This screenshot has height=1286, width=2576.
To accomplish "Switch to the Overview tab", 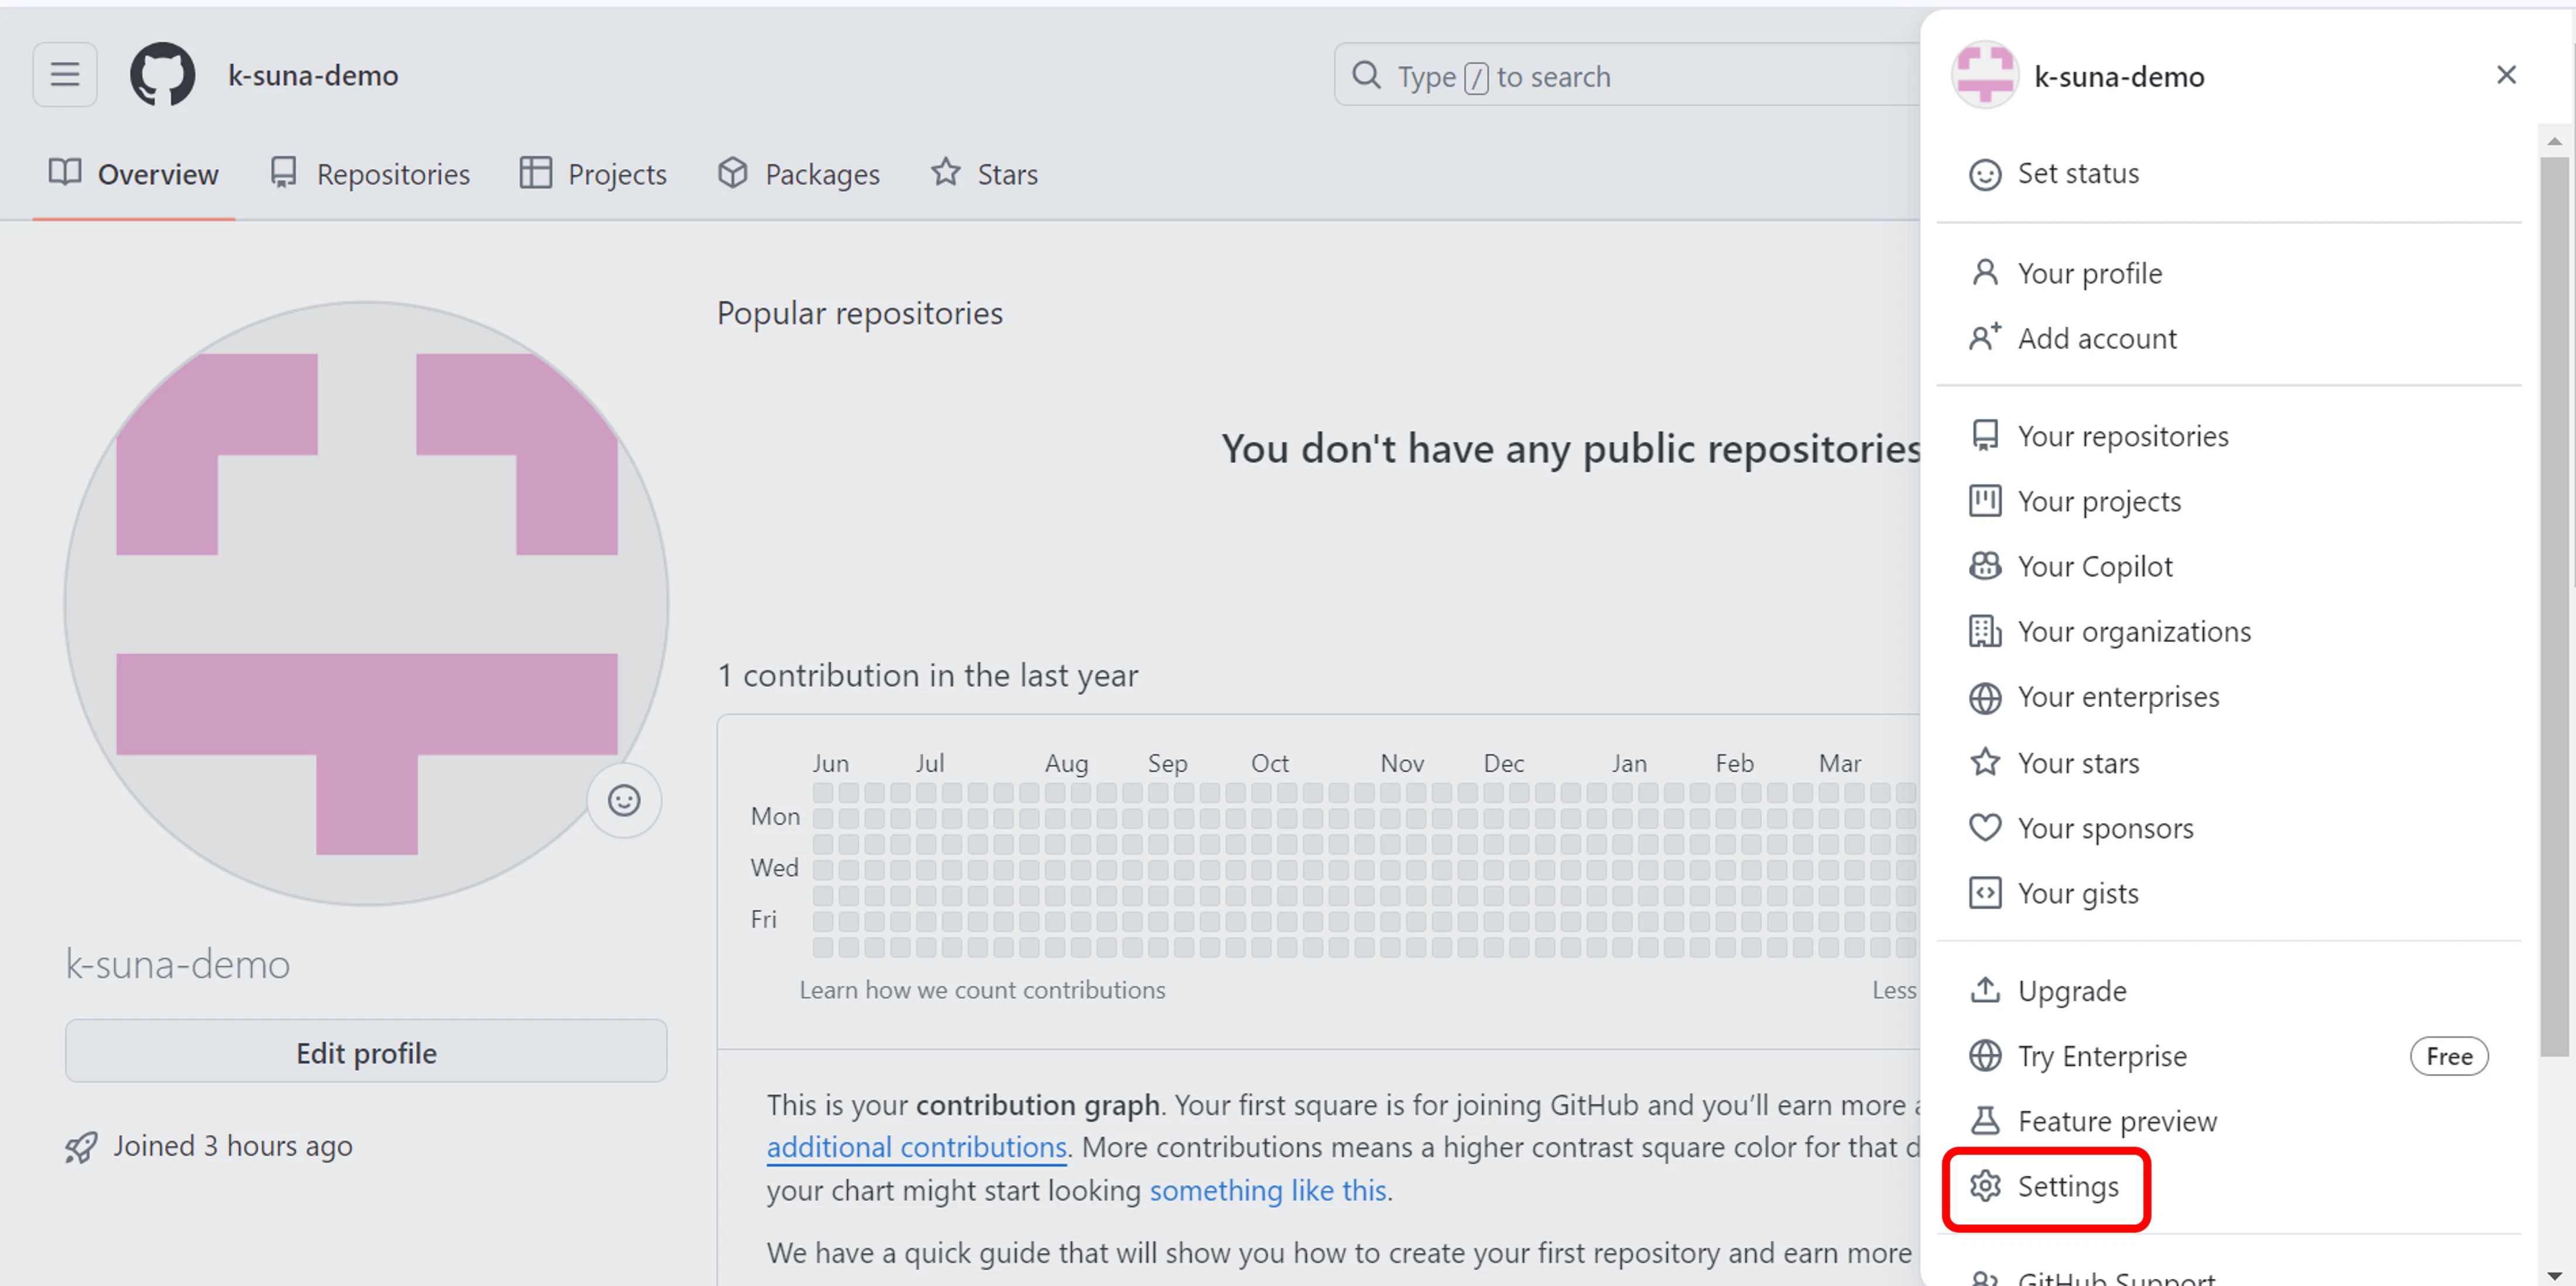I will pyautogui.click(x=133, y=174).
